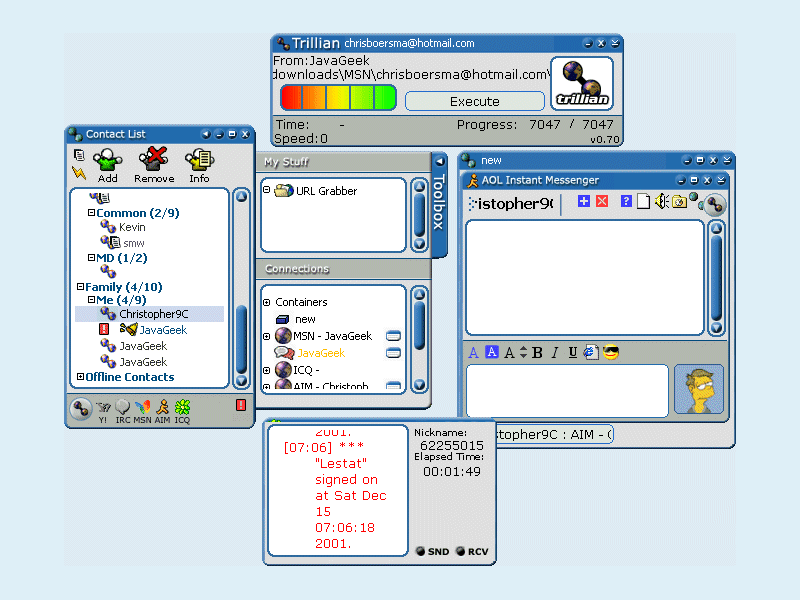Collapse the MD (1/2) group
800x600 pixels.
click(x=91, y=258)
